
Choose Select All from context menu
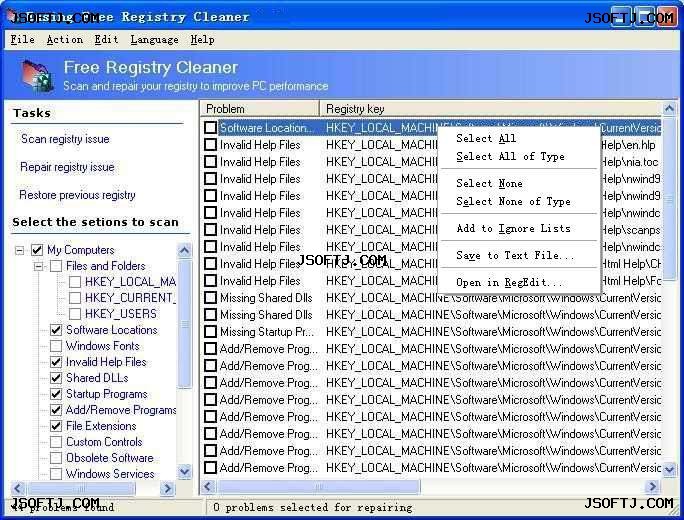[486, 138]
